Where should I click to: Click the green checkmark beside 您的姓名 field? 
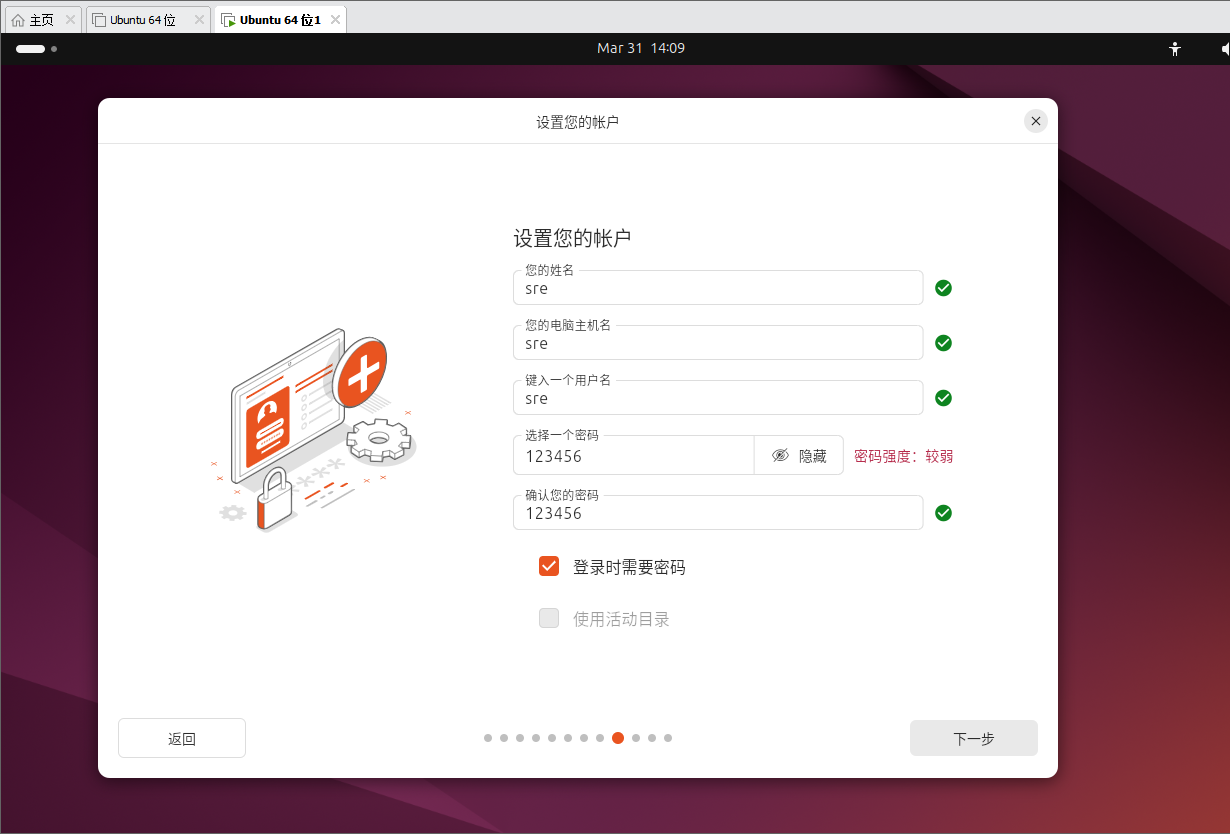pyautogui.click(x=943, y=288)
